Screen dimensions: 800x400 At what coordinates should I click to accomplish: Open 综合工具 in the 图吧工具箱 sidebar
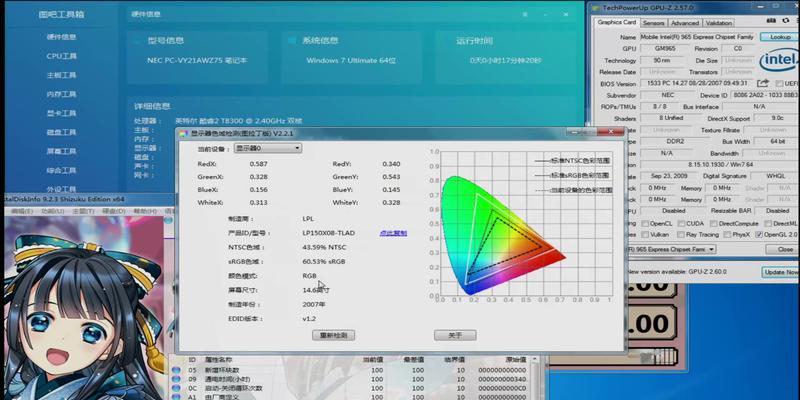click(x=61, y=170)
